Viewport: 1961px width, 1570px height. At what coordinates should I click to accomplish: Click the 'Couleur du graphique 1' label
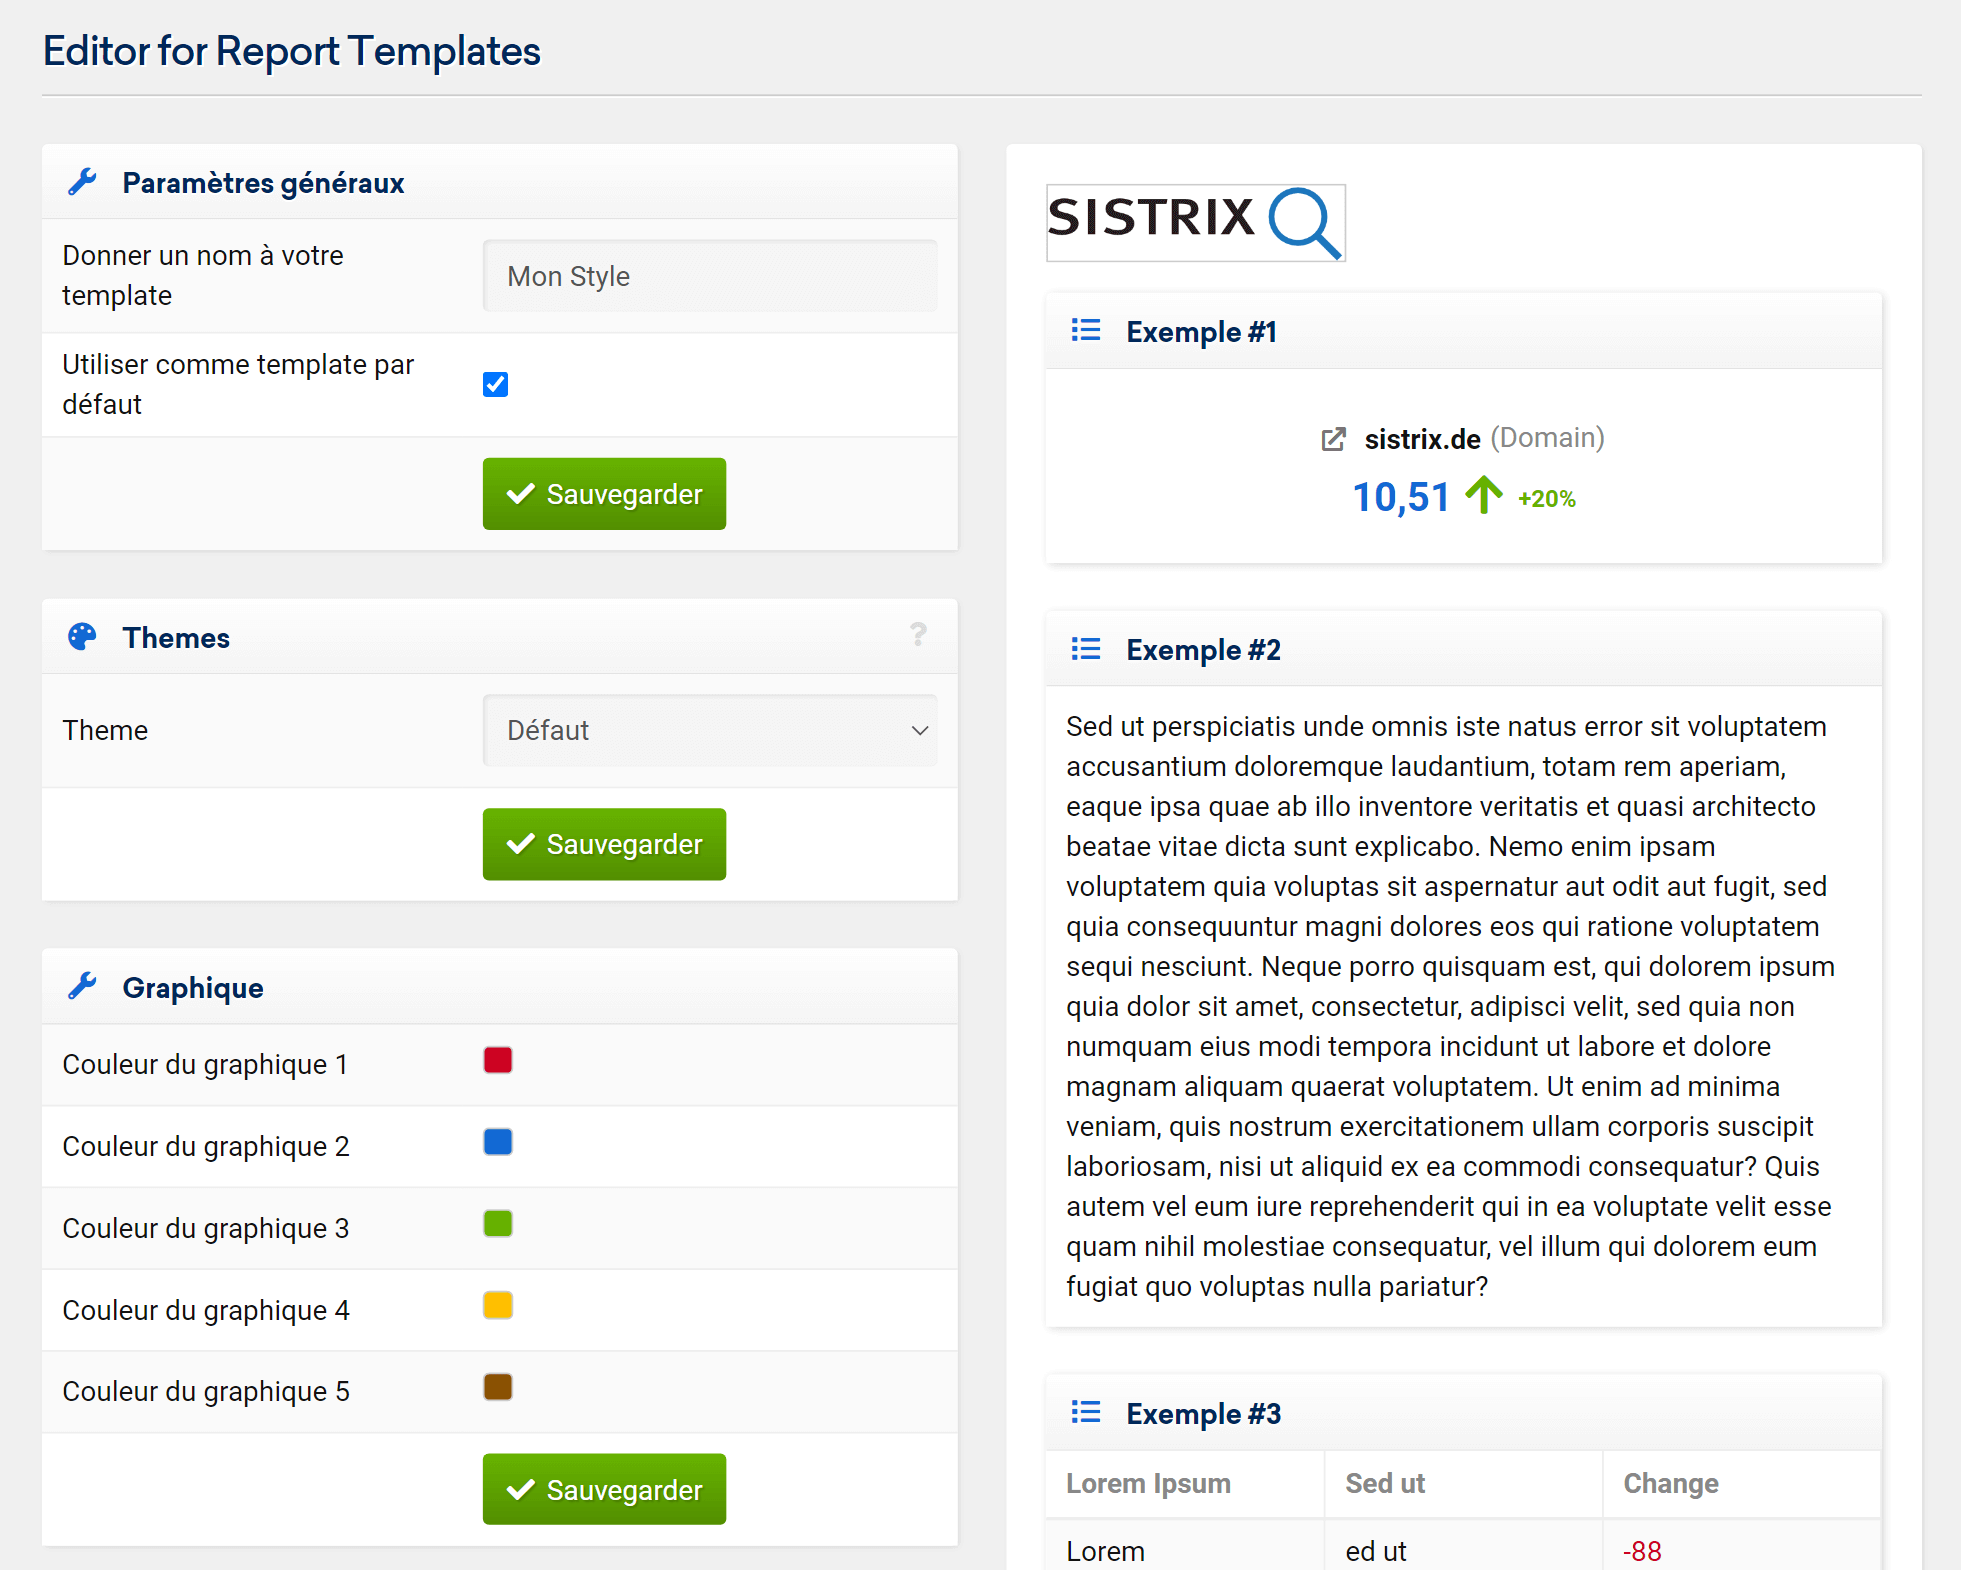pos(205,1064)
